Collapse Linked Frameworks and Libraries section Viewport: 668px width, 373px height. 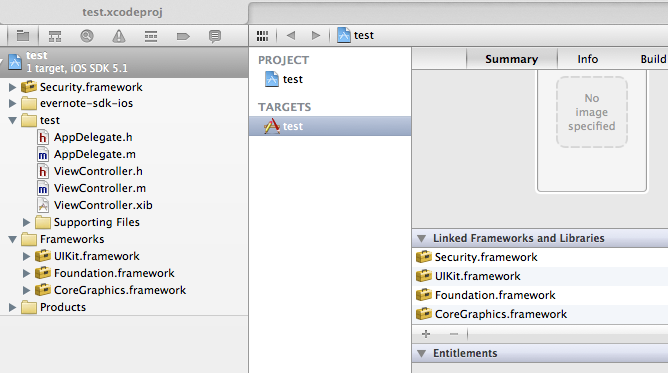click(x=422, y=238)
